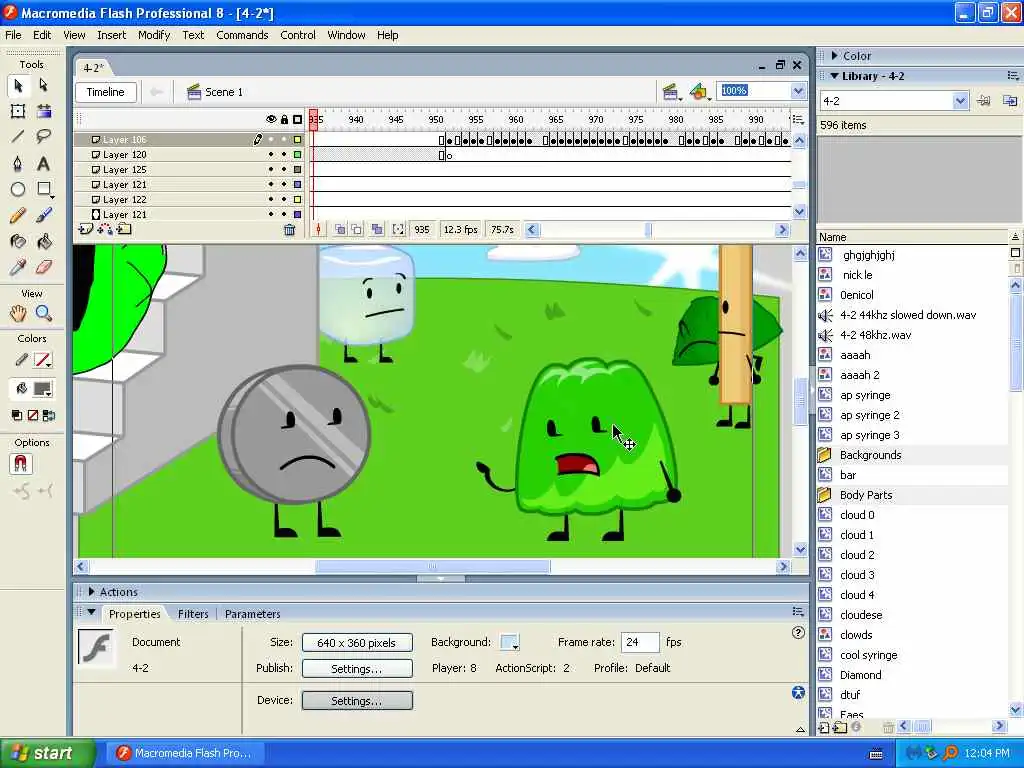Click the Windows start button
This screenshot has height=768, width=1024.
pyautogui.click(x=47, y=753)
